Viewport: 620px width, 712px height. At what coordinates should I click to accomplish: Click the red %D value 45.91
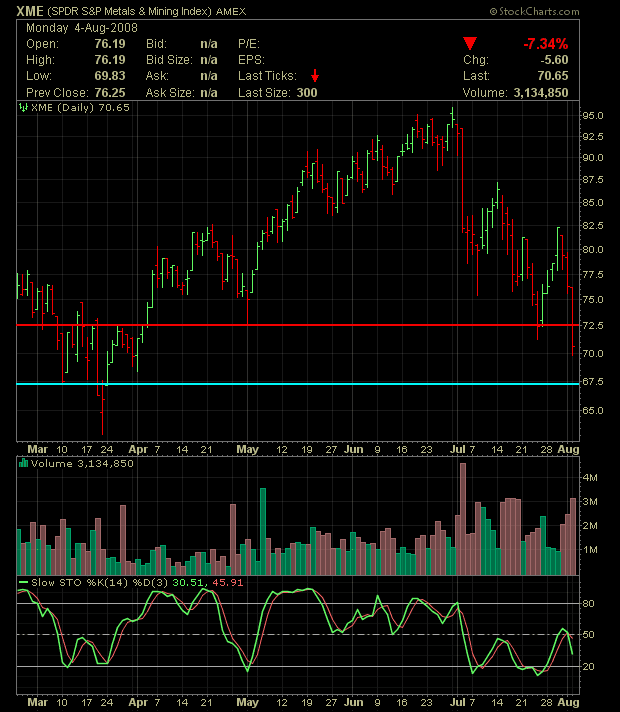click(x=228, y=582)
